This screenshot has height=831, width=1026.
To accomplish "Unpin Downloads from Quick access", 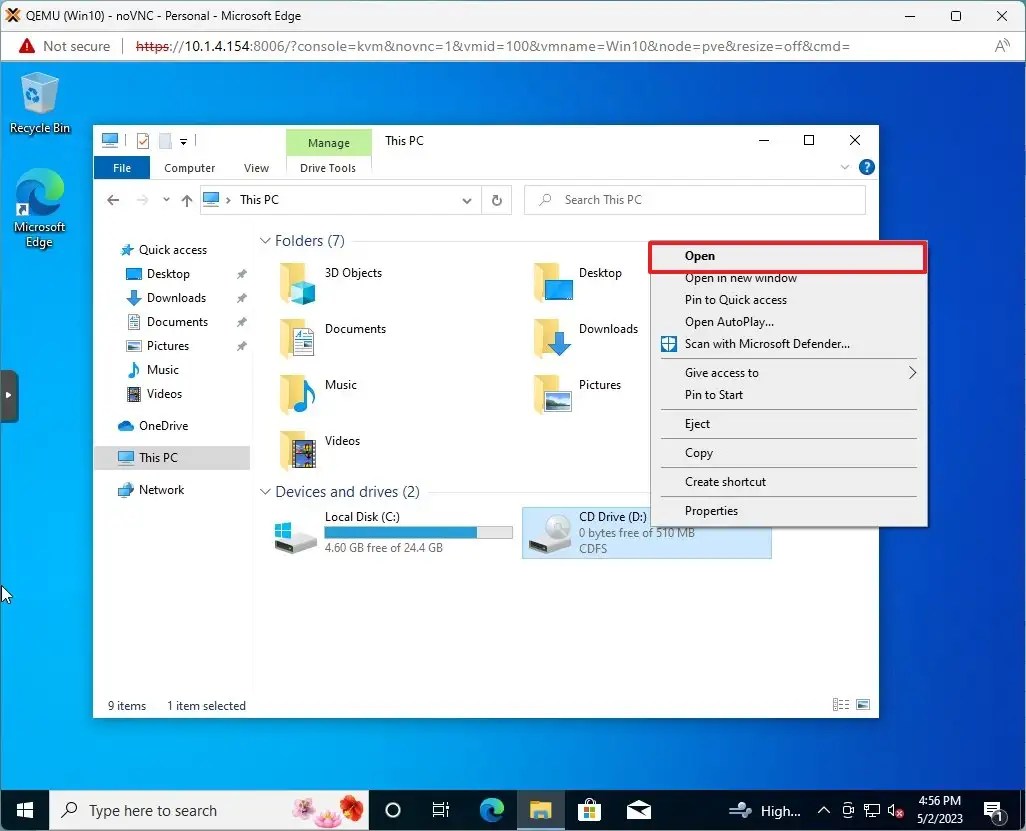I will [241, 297].
